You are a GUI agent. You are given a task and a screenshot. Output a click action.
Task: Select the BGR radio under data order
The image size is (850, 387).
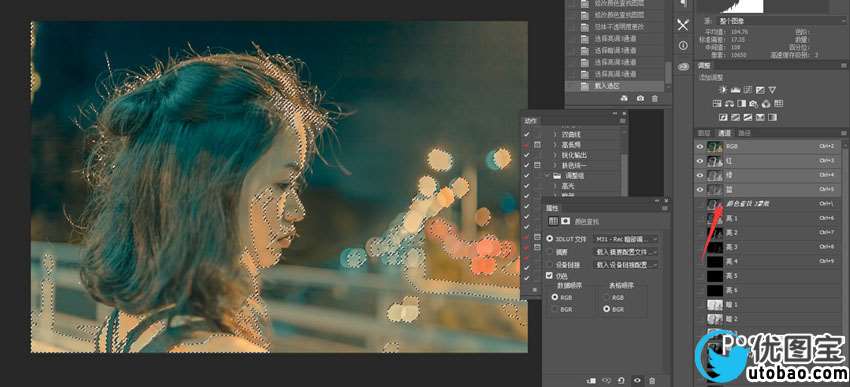tap(555, 308)
